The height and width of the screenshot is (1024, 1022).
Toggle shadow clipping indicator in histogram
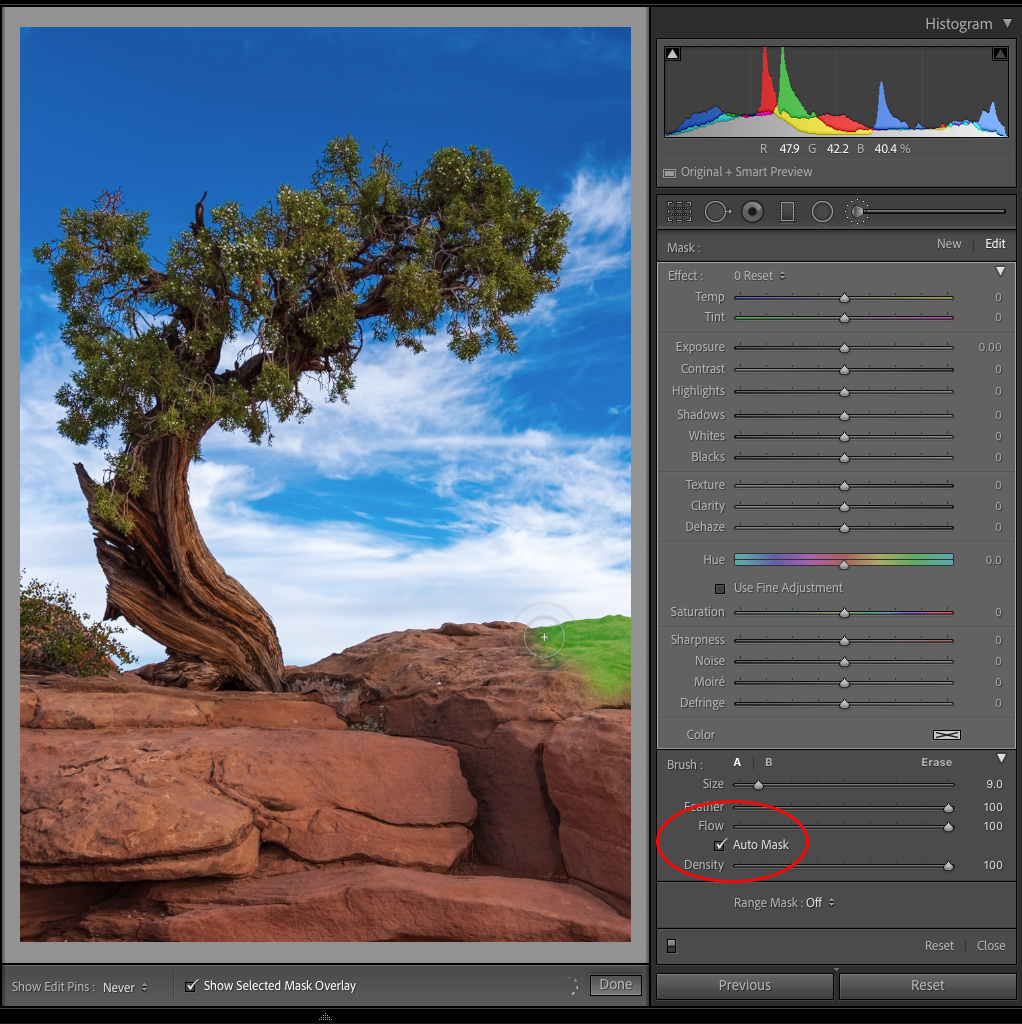click(x=673, y=54)
